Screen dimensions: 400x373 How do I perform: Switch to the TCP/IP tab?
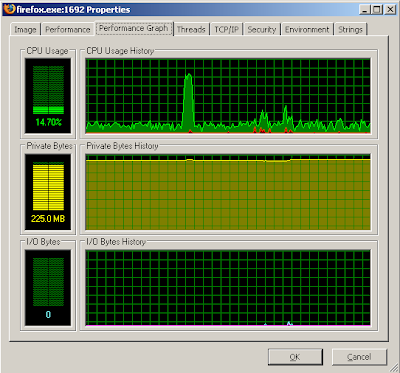226,29
